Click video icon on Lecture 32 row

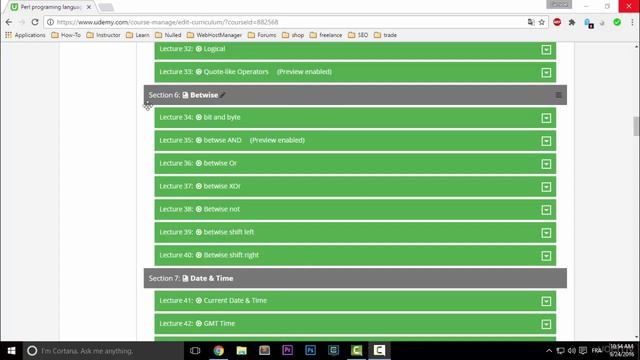click(199, 49)
